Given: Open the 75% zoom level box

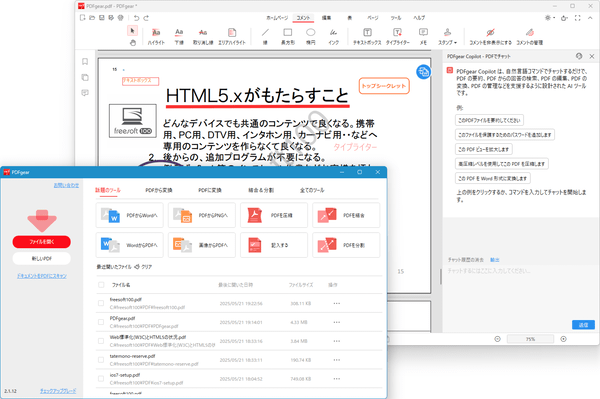Looking at the screenshot, I should [x=530, y=339].
